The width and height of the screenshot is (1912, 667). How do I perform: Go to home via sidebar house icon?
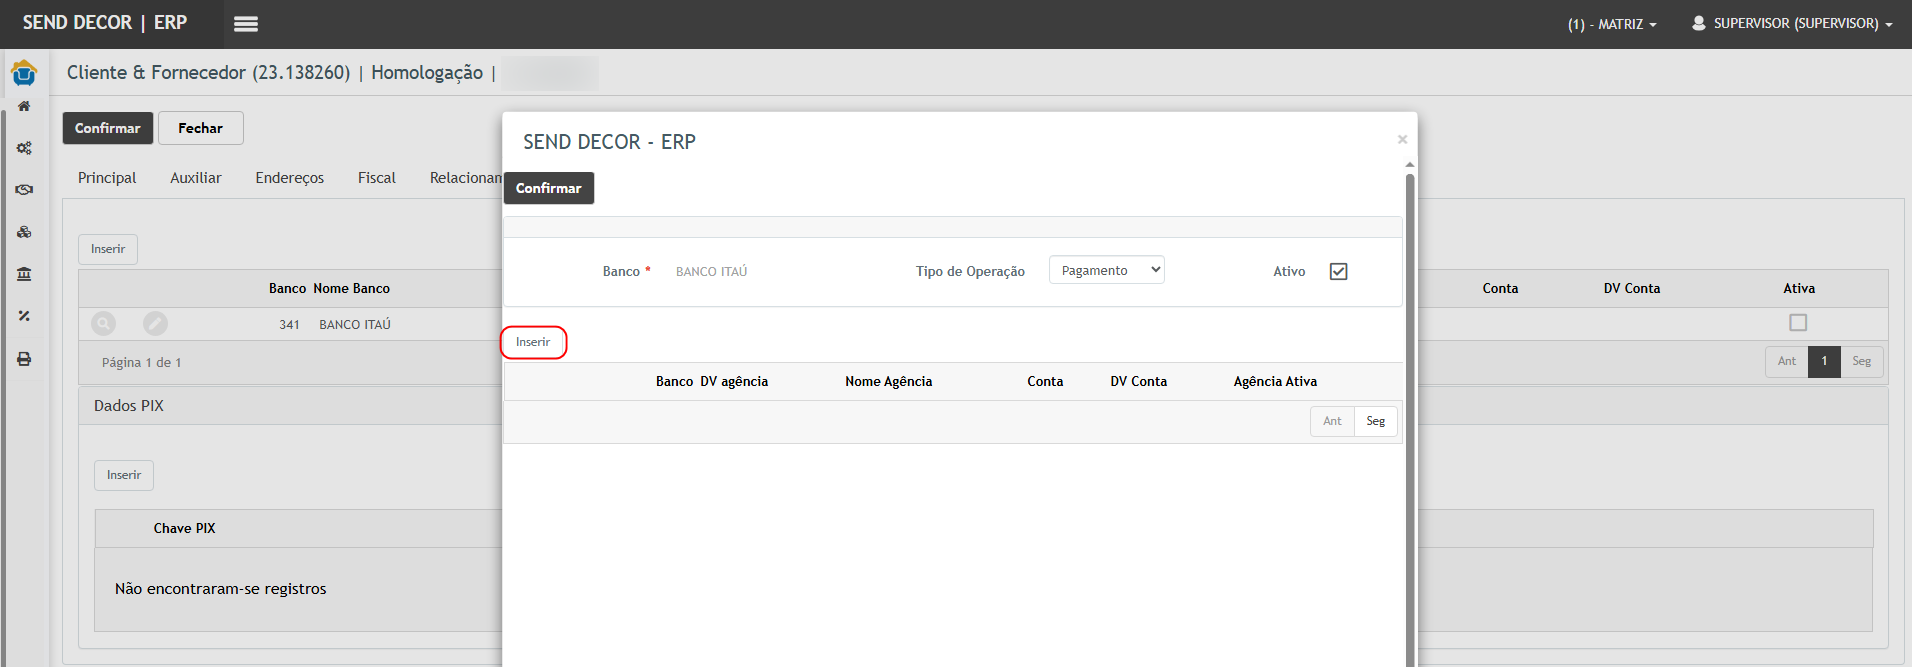point(24,106)
